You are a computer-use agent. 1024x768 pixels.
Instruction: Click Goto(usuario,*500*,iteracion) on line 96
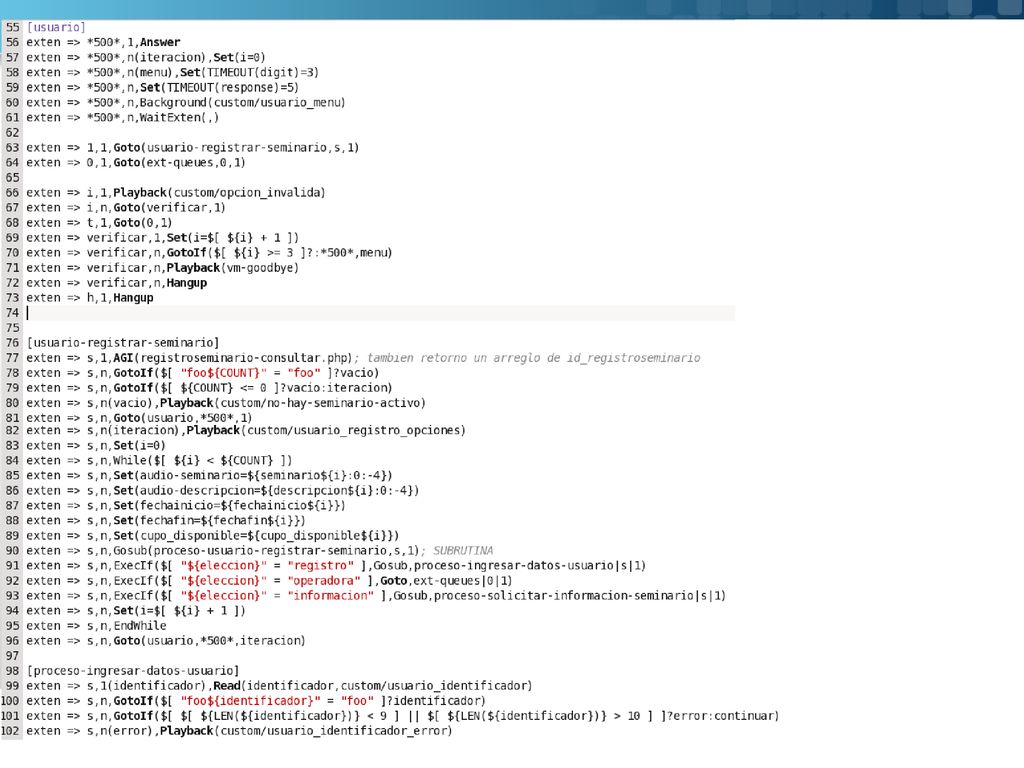coord(210,641)
